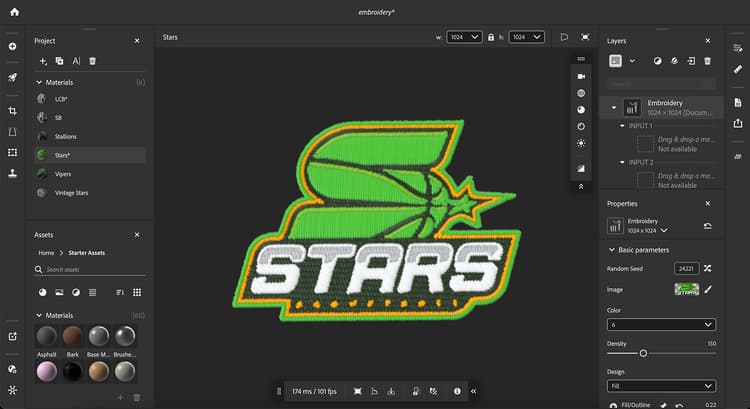Click the ruler icon in right sidebar
The height and width of the screenshot is (409, 750).
click(738, 69)
